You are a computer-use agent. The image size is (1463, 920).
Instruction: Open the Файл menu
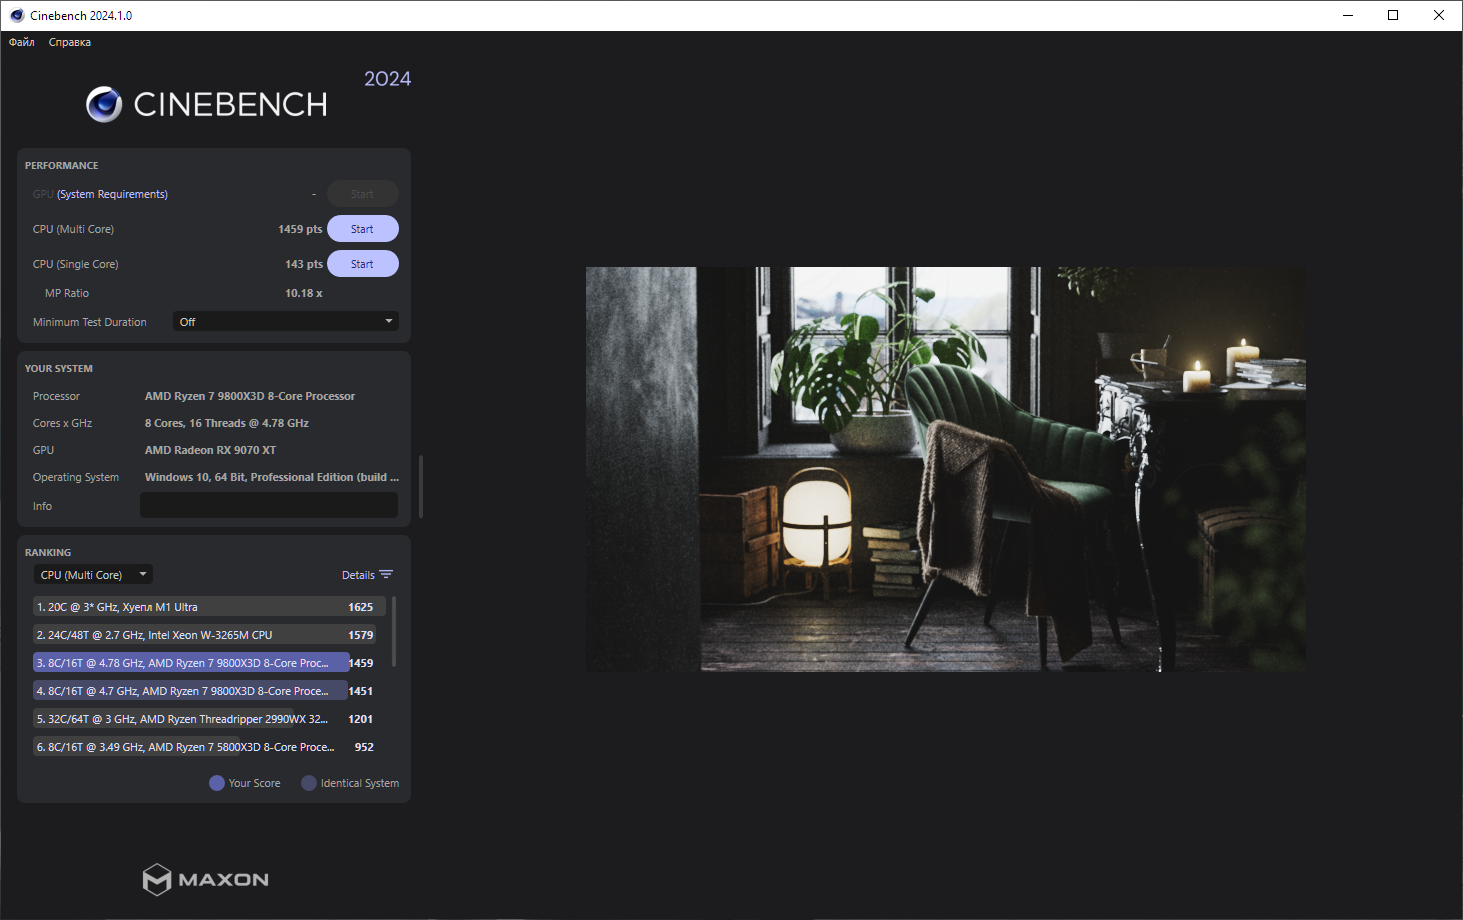tap(22, 42)
